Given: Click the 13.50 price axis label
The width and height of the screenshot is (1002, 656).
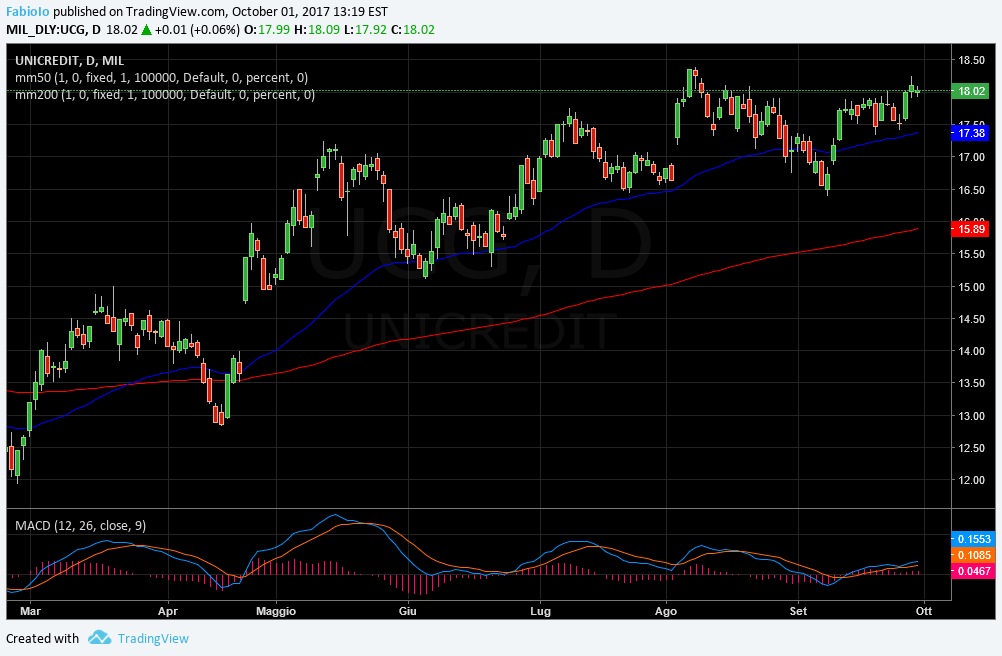Looking at the screenshot, I should point(971,383).
